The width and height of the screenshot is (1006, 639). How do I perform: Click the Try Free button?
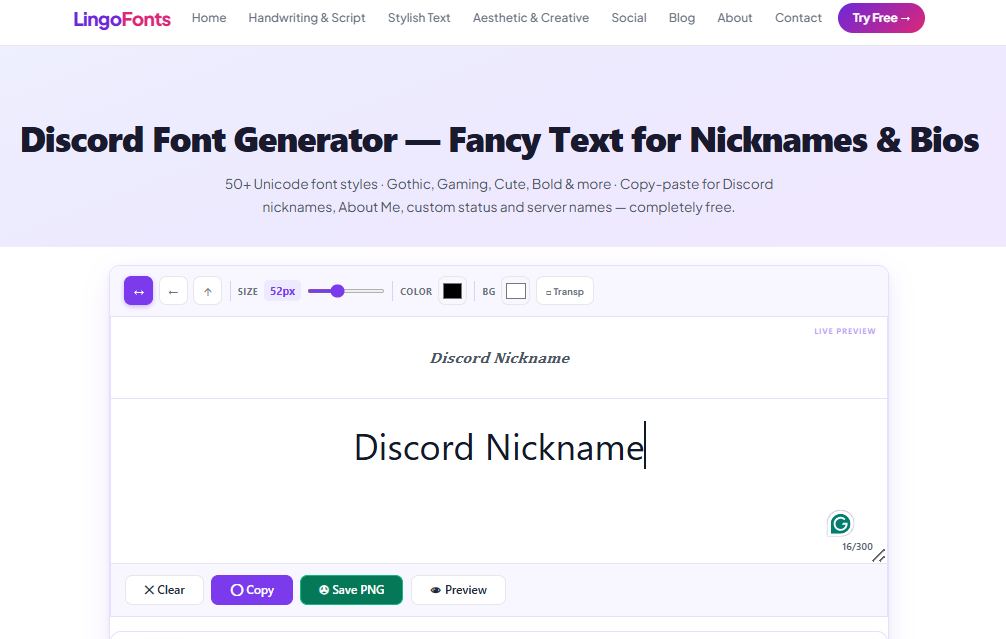[x=881, y=18]
